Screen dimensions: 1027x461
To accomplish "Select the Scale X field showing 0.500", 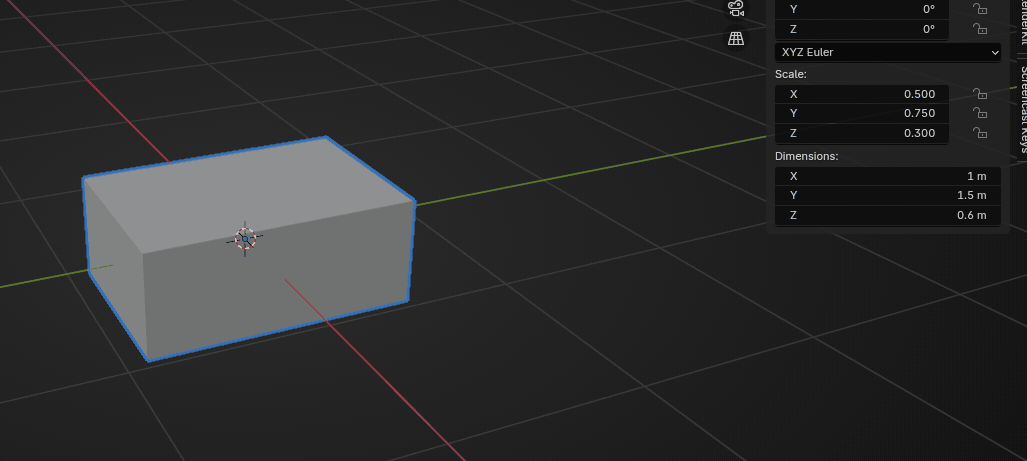I will point(861,94).
